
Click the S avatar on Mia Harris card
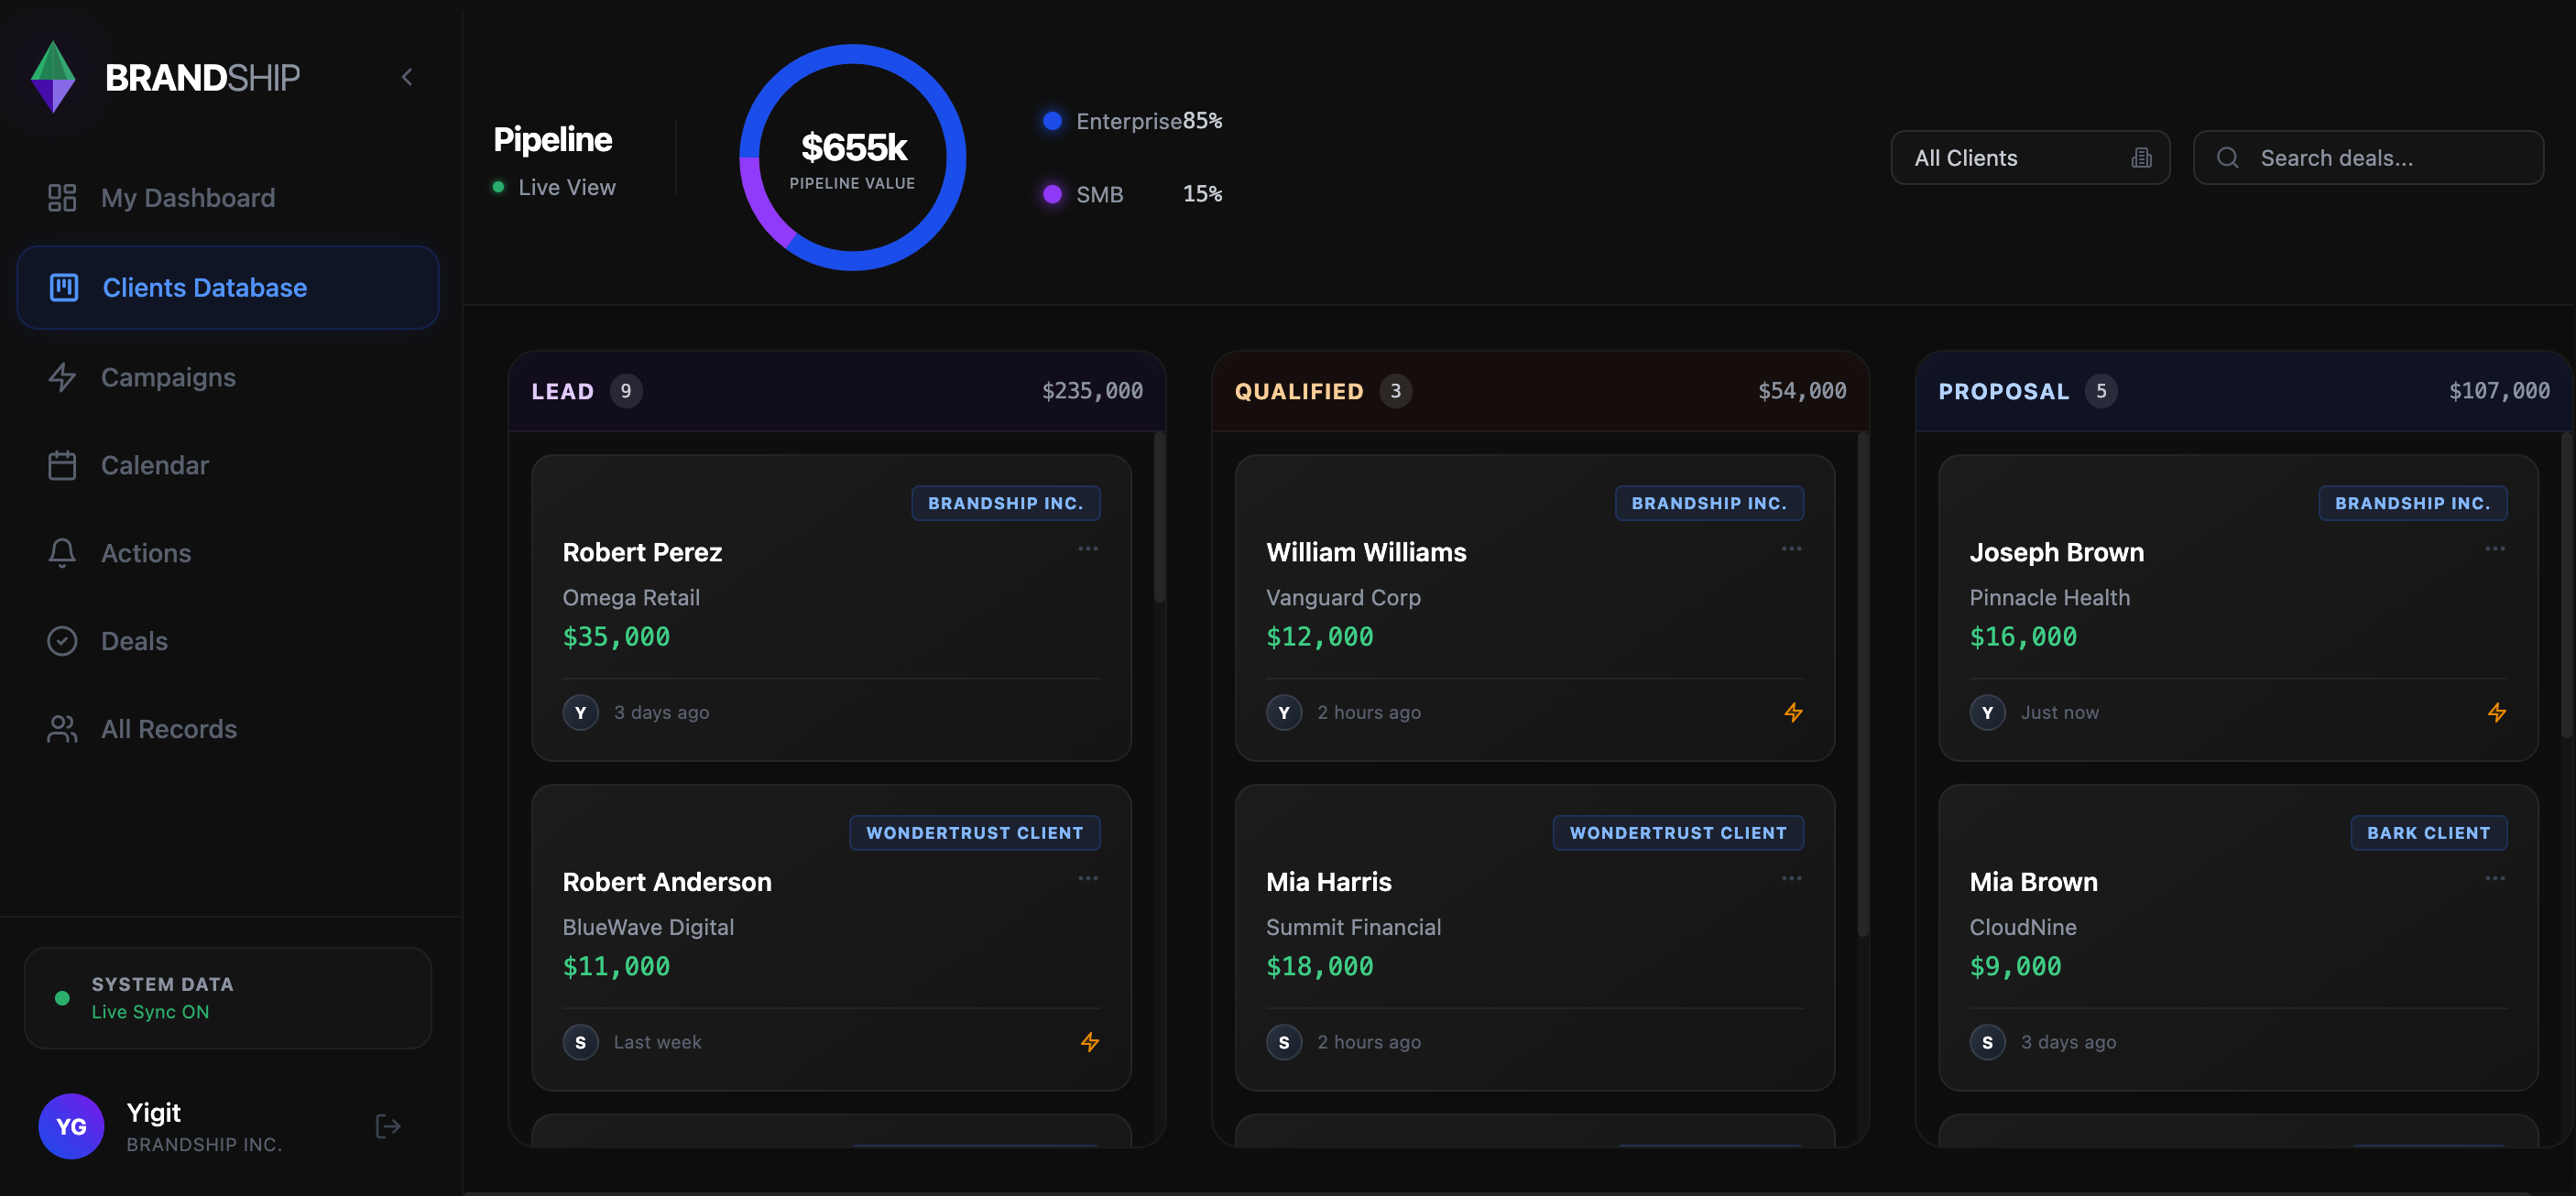[x=1283, y=1042]
